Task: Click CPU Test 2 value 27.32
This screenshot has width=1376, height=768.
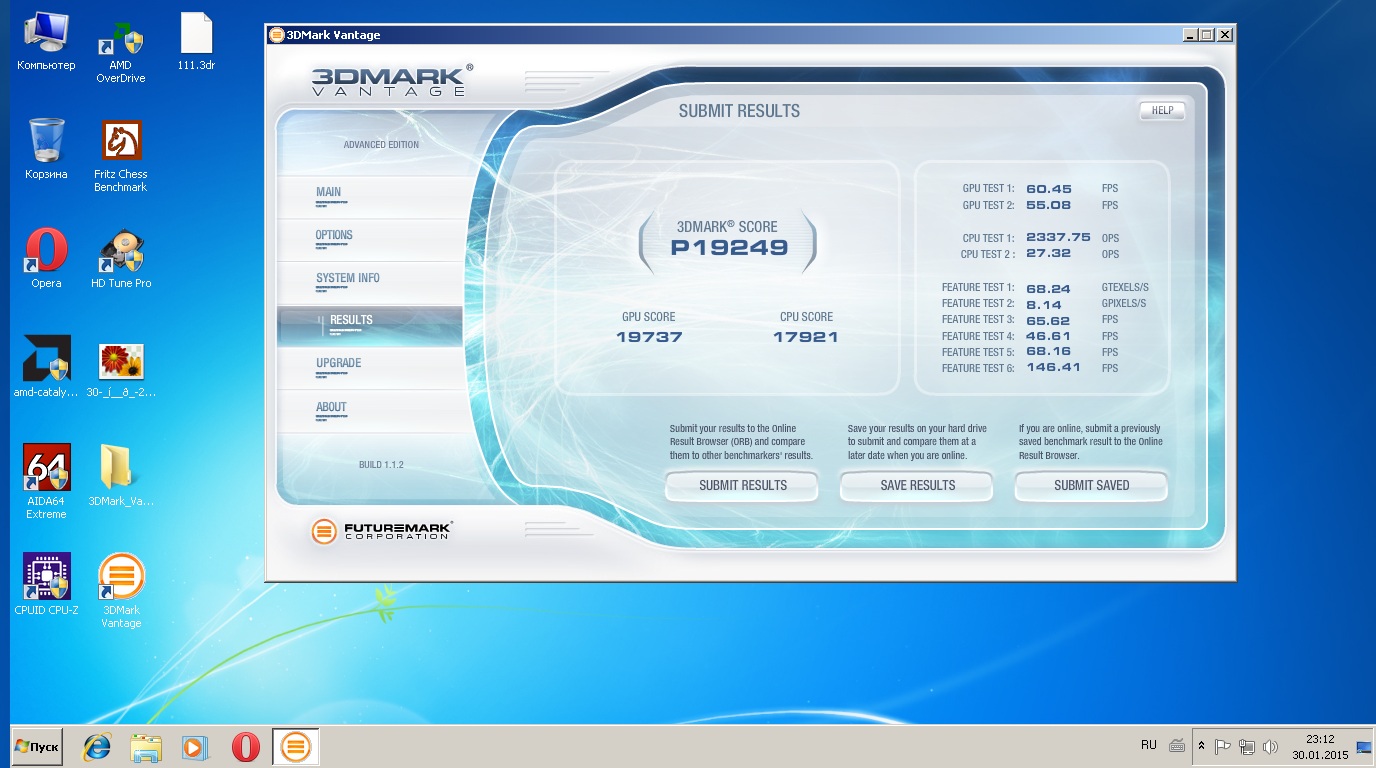Action: point(1049,254)
